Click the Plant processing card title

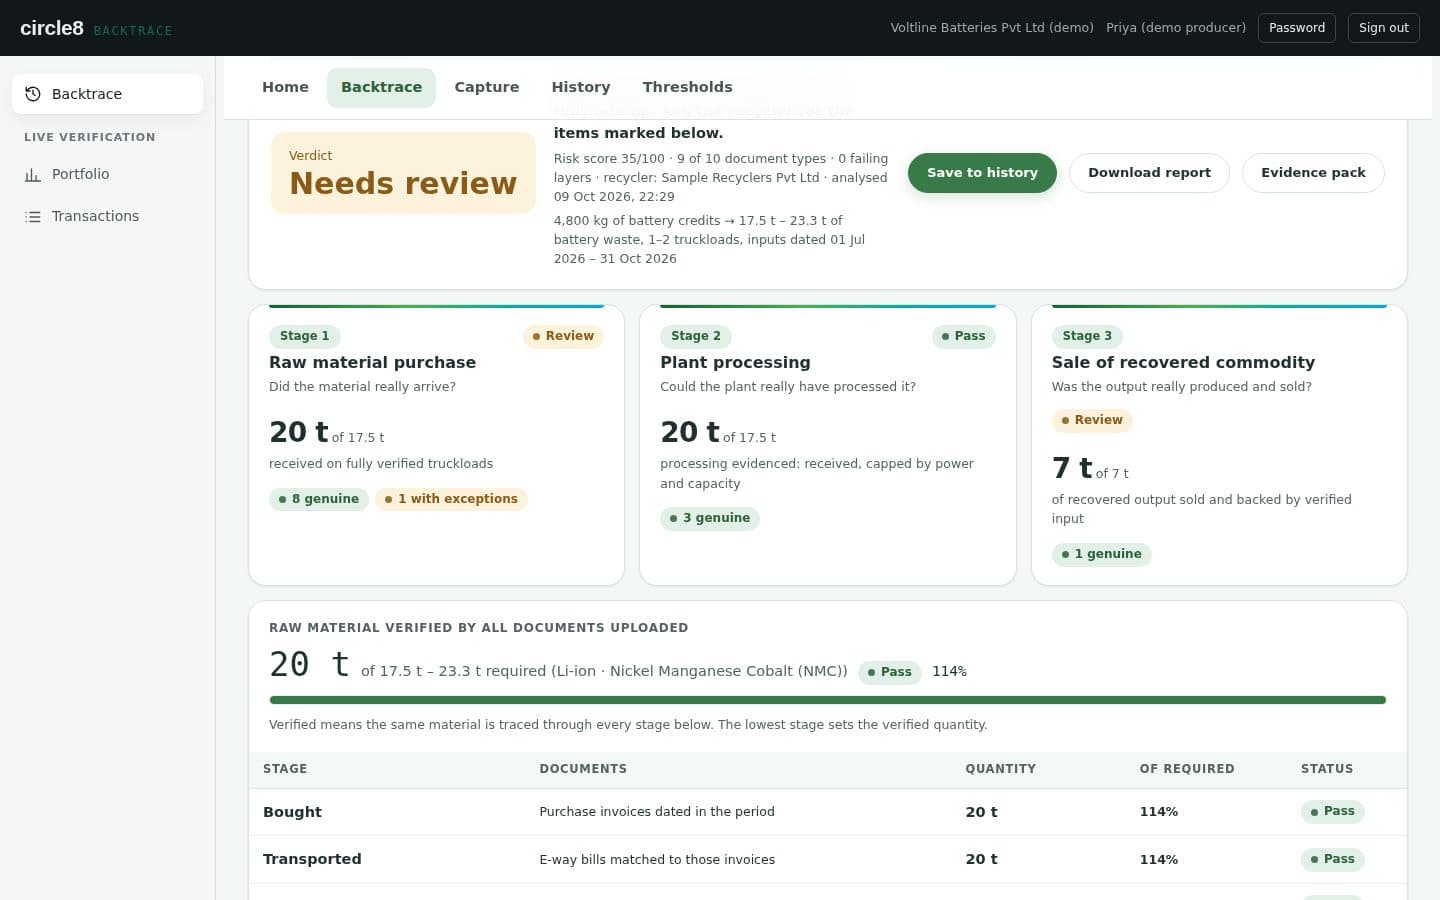coord(735,362)
